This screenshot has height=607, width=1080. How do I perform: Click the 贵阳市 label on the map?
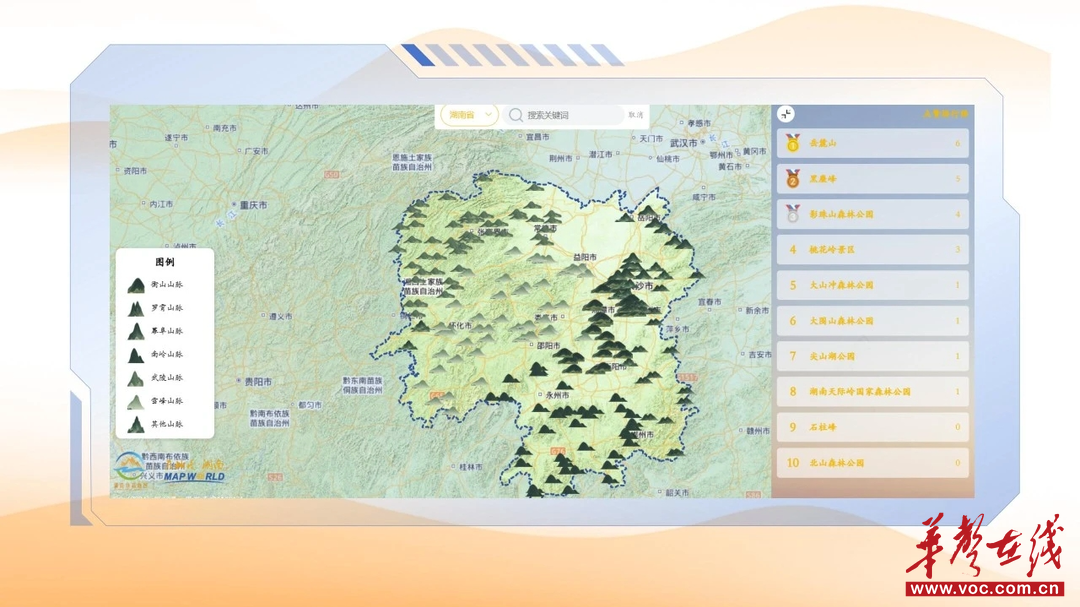click(x=258, y=382)
